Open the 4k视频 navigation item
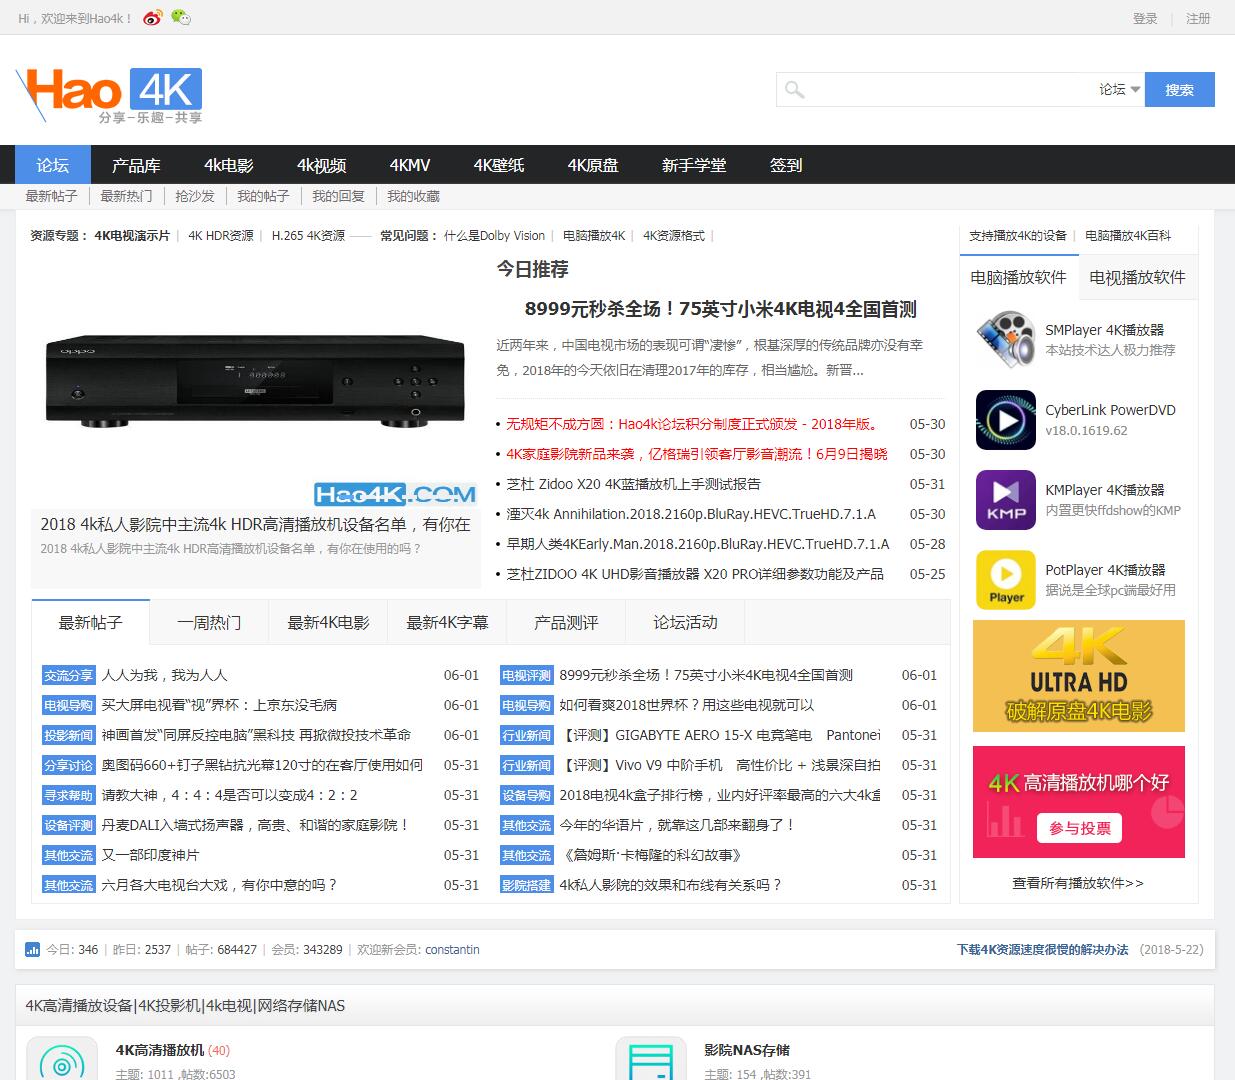The width and height of the screenshot is (1235, 1080). (x=322, y=165)
